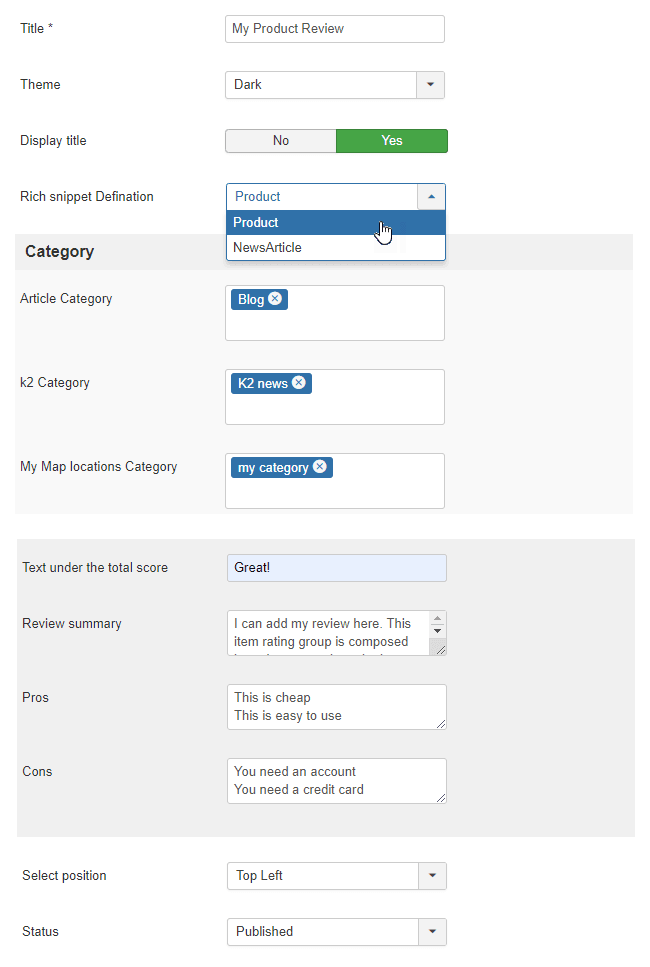Click inside the Cons text area
The height and width of the screenshot is (967, 650).
pos(336,781)
